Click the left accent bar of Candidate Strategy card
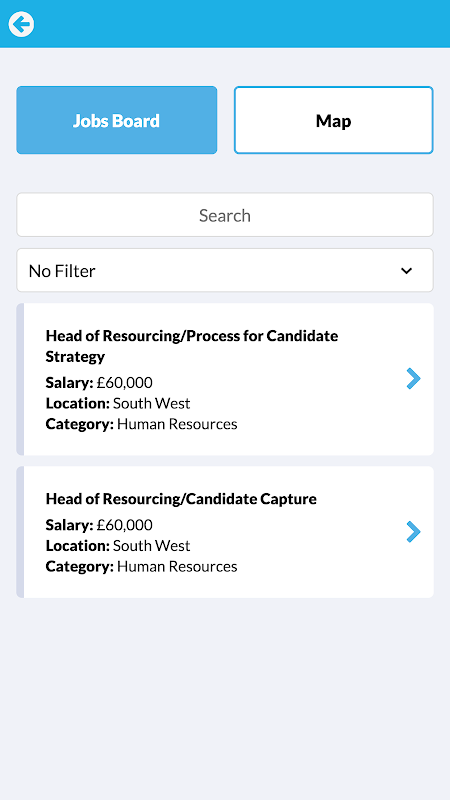The width and height of the screenshot is (450, 800). tap(20, 379)
